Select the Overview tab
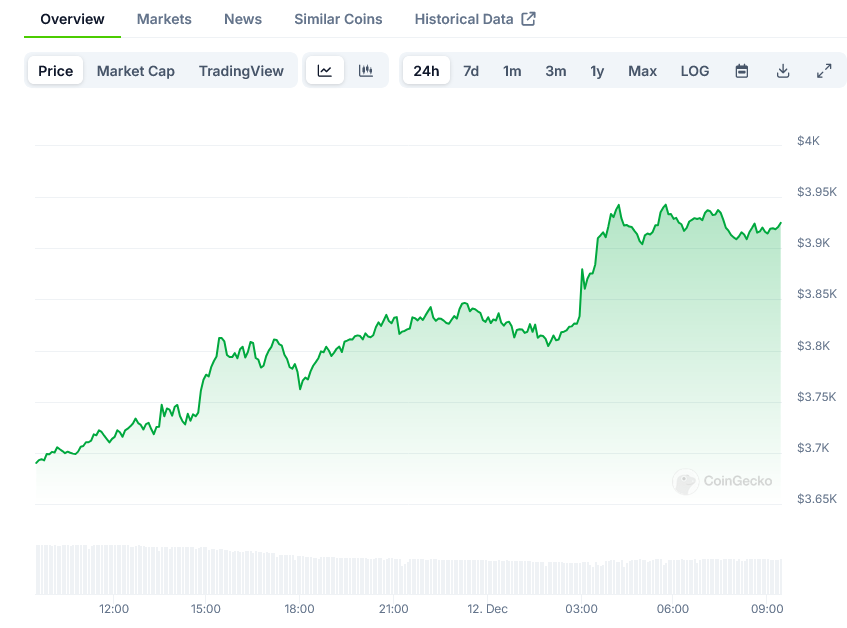 pyautogui.click(x=72, y=19)
